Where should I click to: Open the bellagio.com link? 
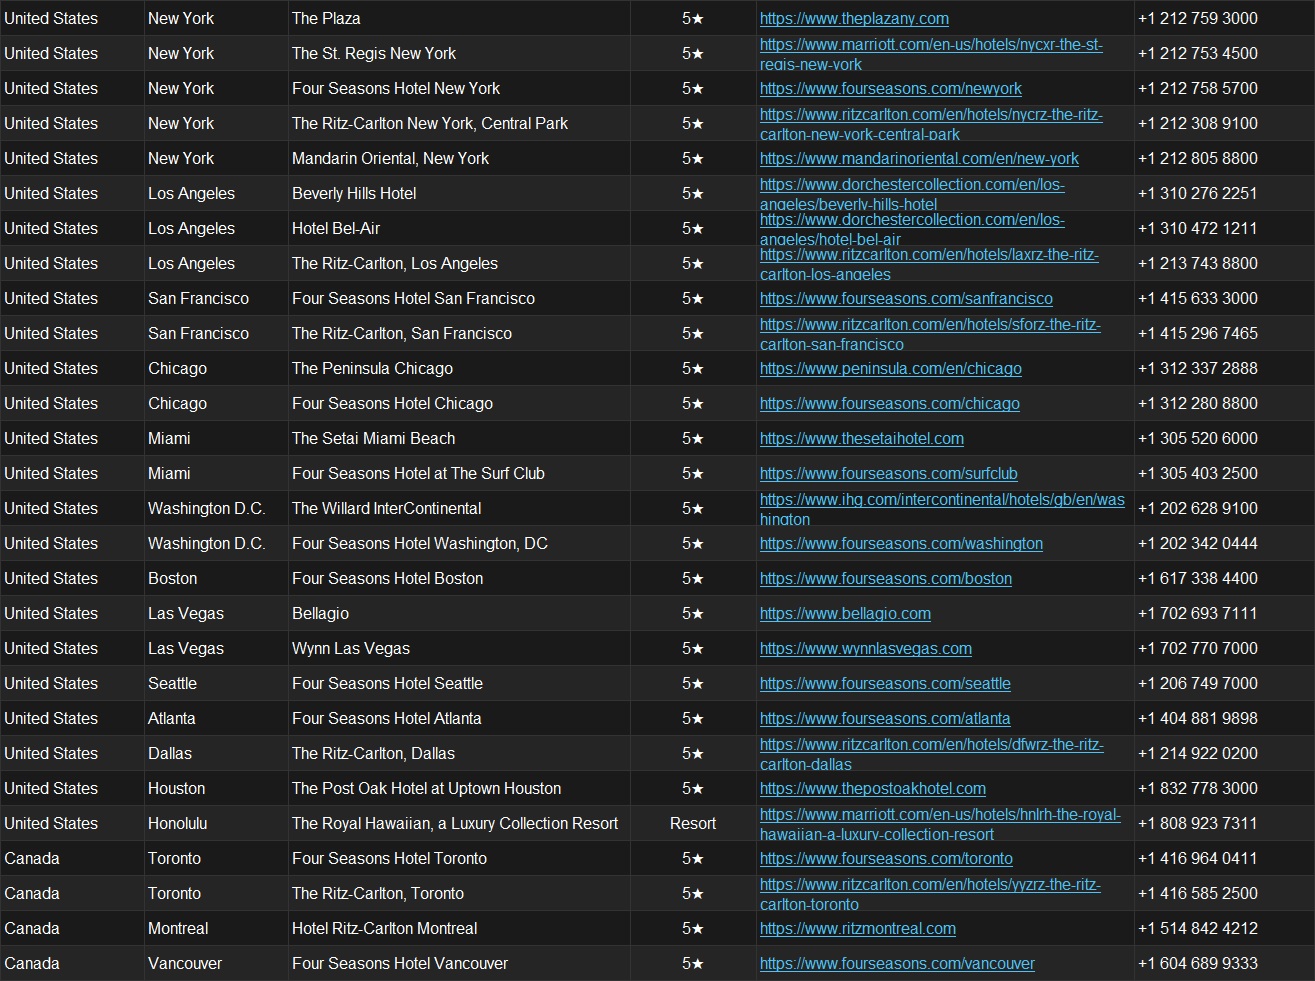click(x=845, y=613)
